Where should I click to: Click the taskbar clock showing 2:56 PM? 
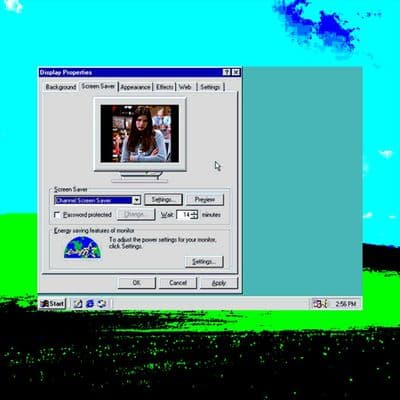pyautogui.click(x=346, y=304)
